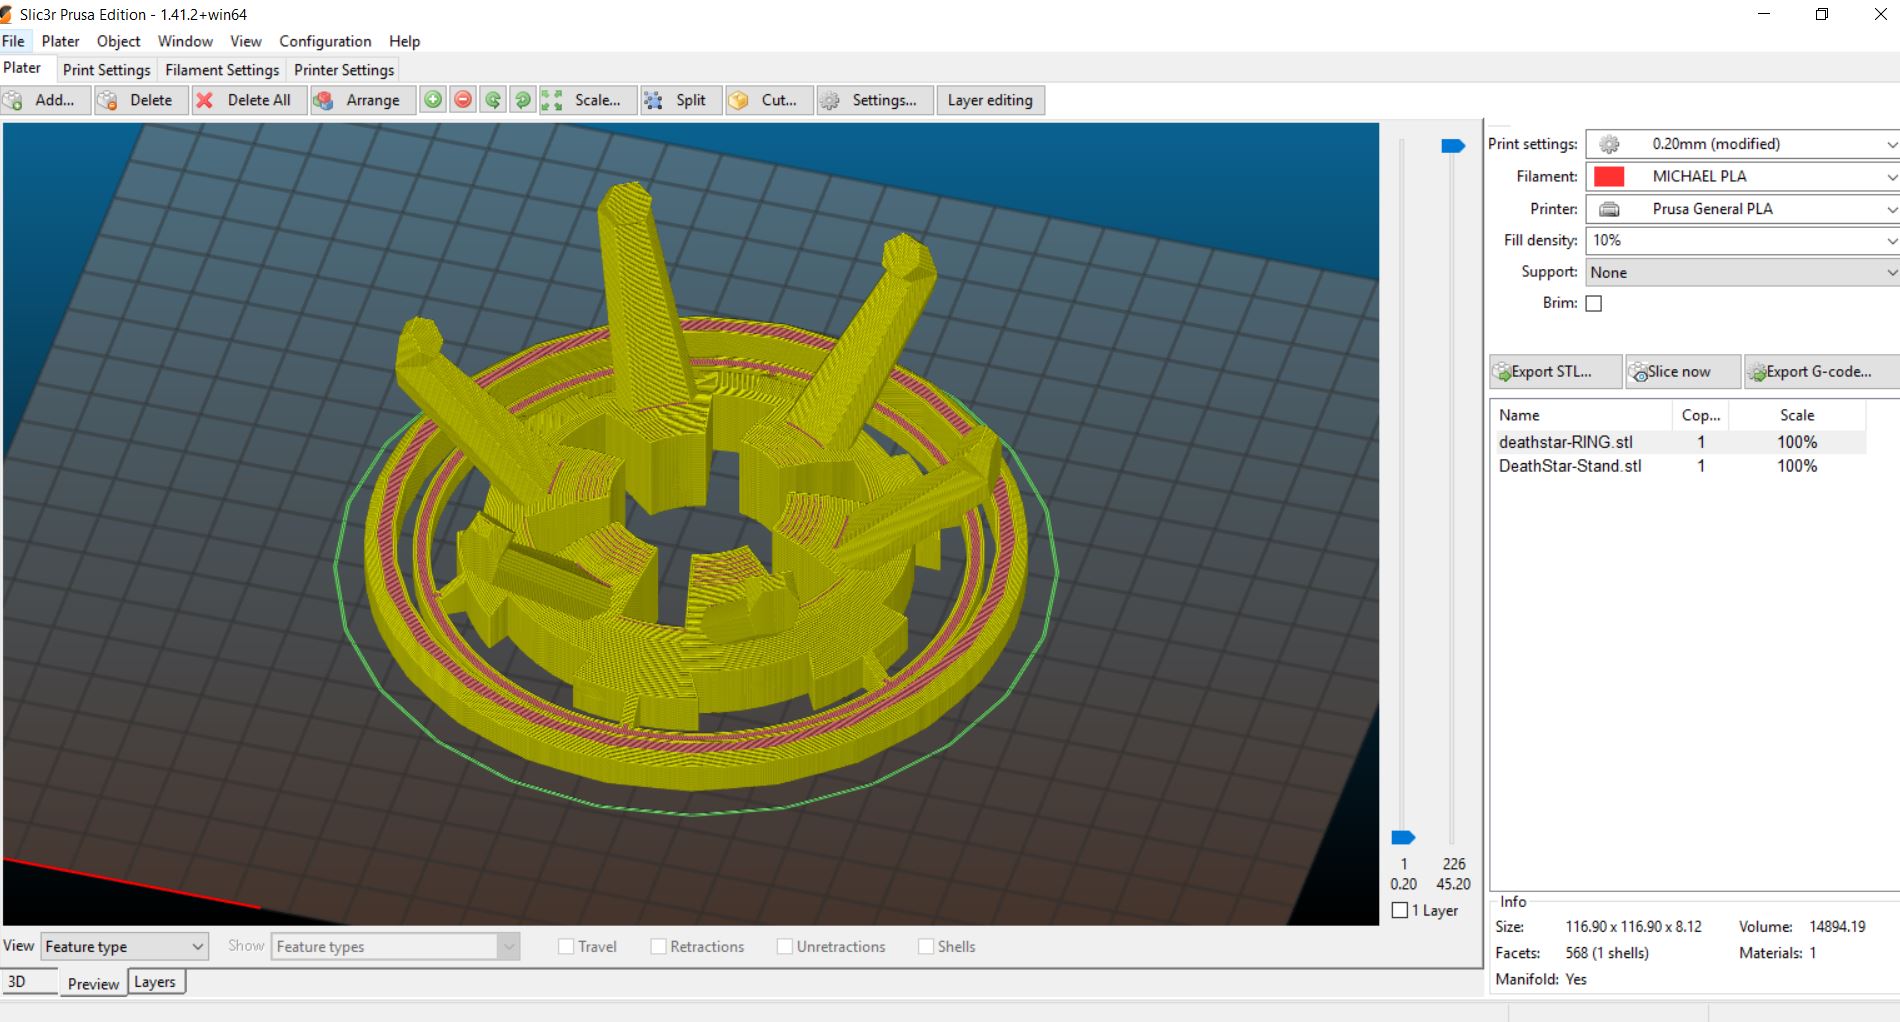Open the Object menu

[x=118, y=41]
